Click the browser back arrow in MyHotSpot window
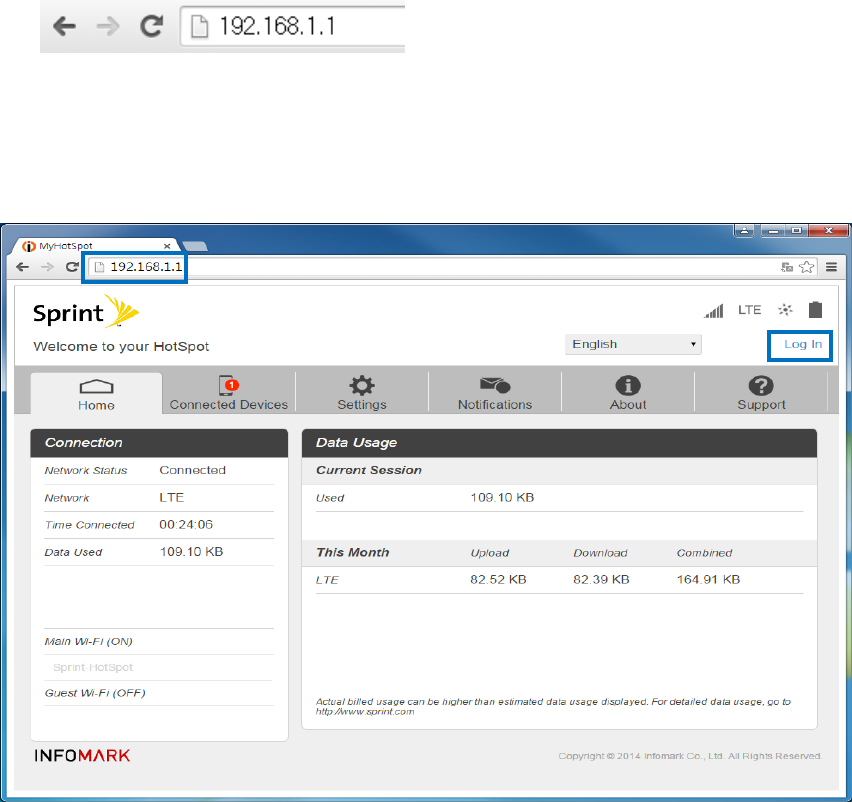This screenshot has width=852, height=802. pos(23,267)
